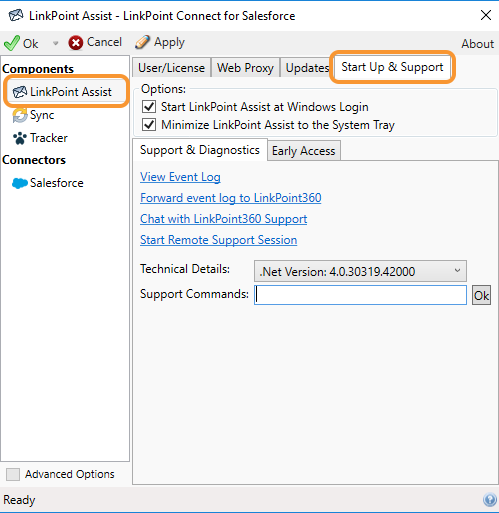Click the View Event Log link
This screenshot has height=513, width=499.
pos(180,177)
